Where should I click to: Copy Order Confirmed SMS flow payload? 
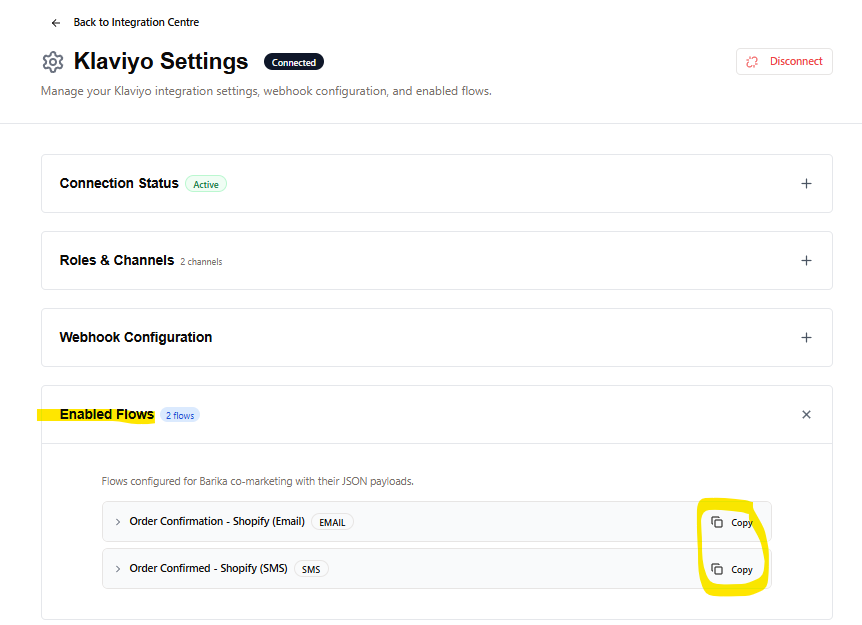(x=732, y=569)
